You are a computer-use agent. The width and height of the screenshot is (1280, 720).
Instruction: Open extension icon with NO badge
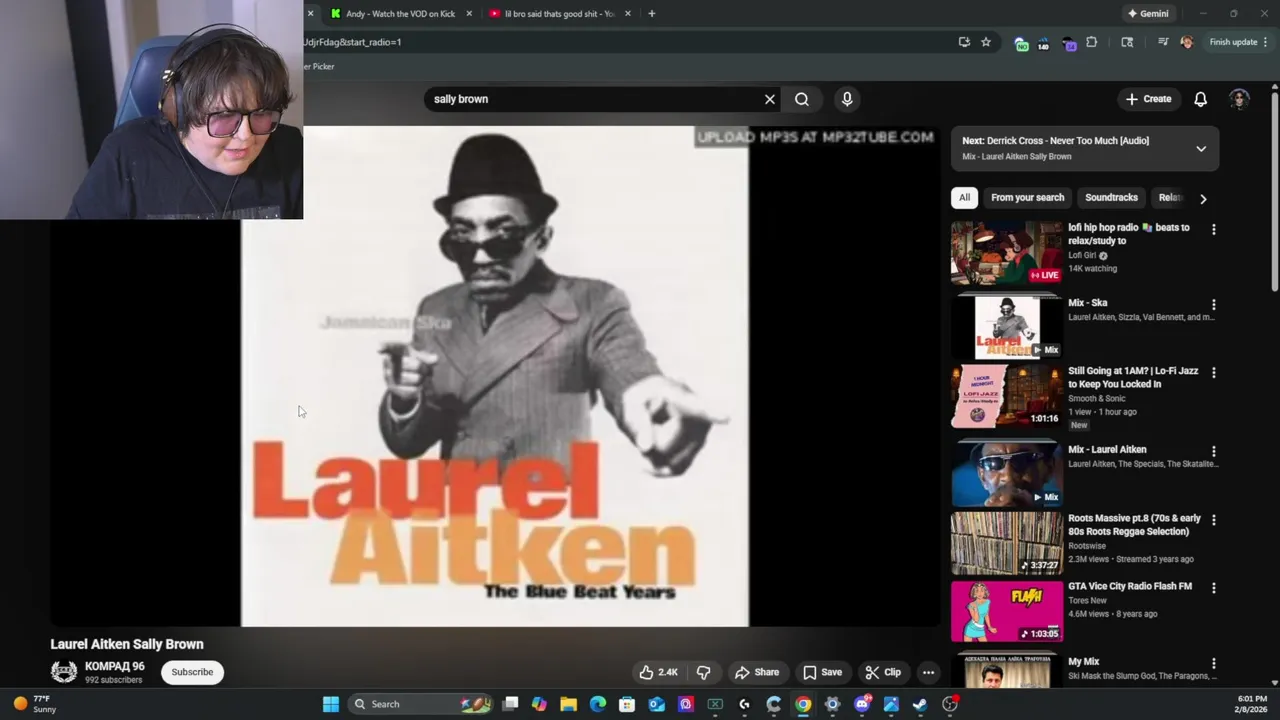point(1021,43)
